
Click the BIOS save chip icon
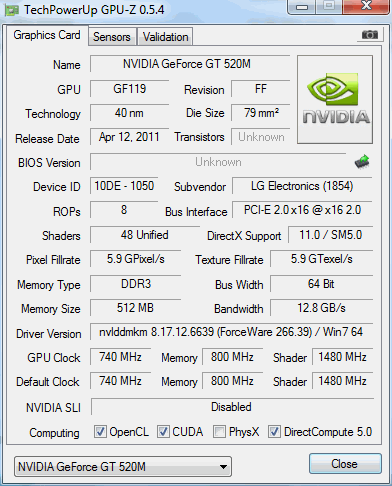pos(362,162)
